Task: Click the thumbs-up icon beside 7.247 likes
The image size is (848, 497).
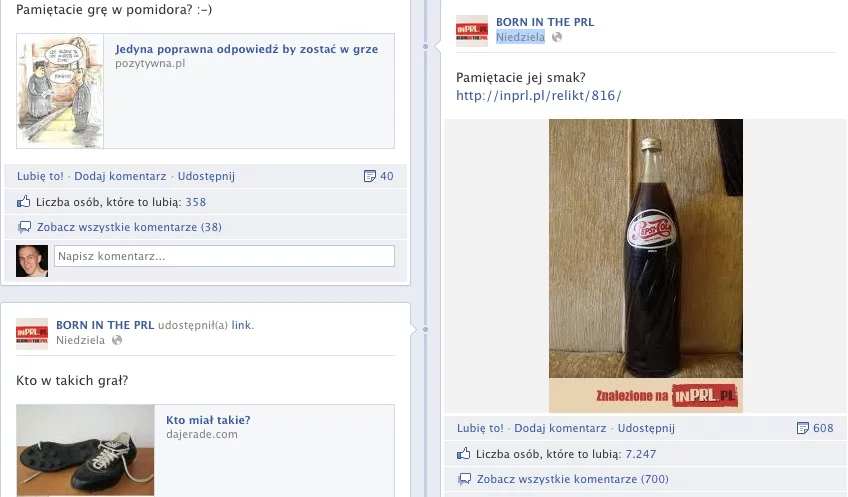Action: 463,454
